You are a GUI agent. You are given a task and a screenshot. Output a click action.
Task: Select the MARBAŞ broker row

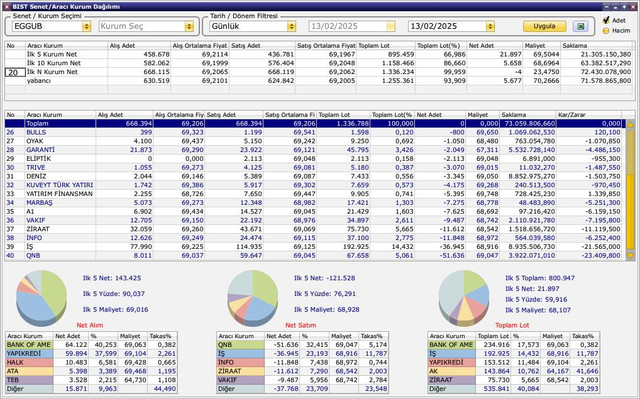tap(314, 203)
